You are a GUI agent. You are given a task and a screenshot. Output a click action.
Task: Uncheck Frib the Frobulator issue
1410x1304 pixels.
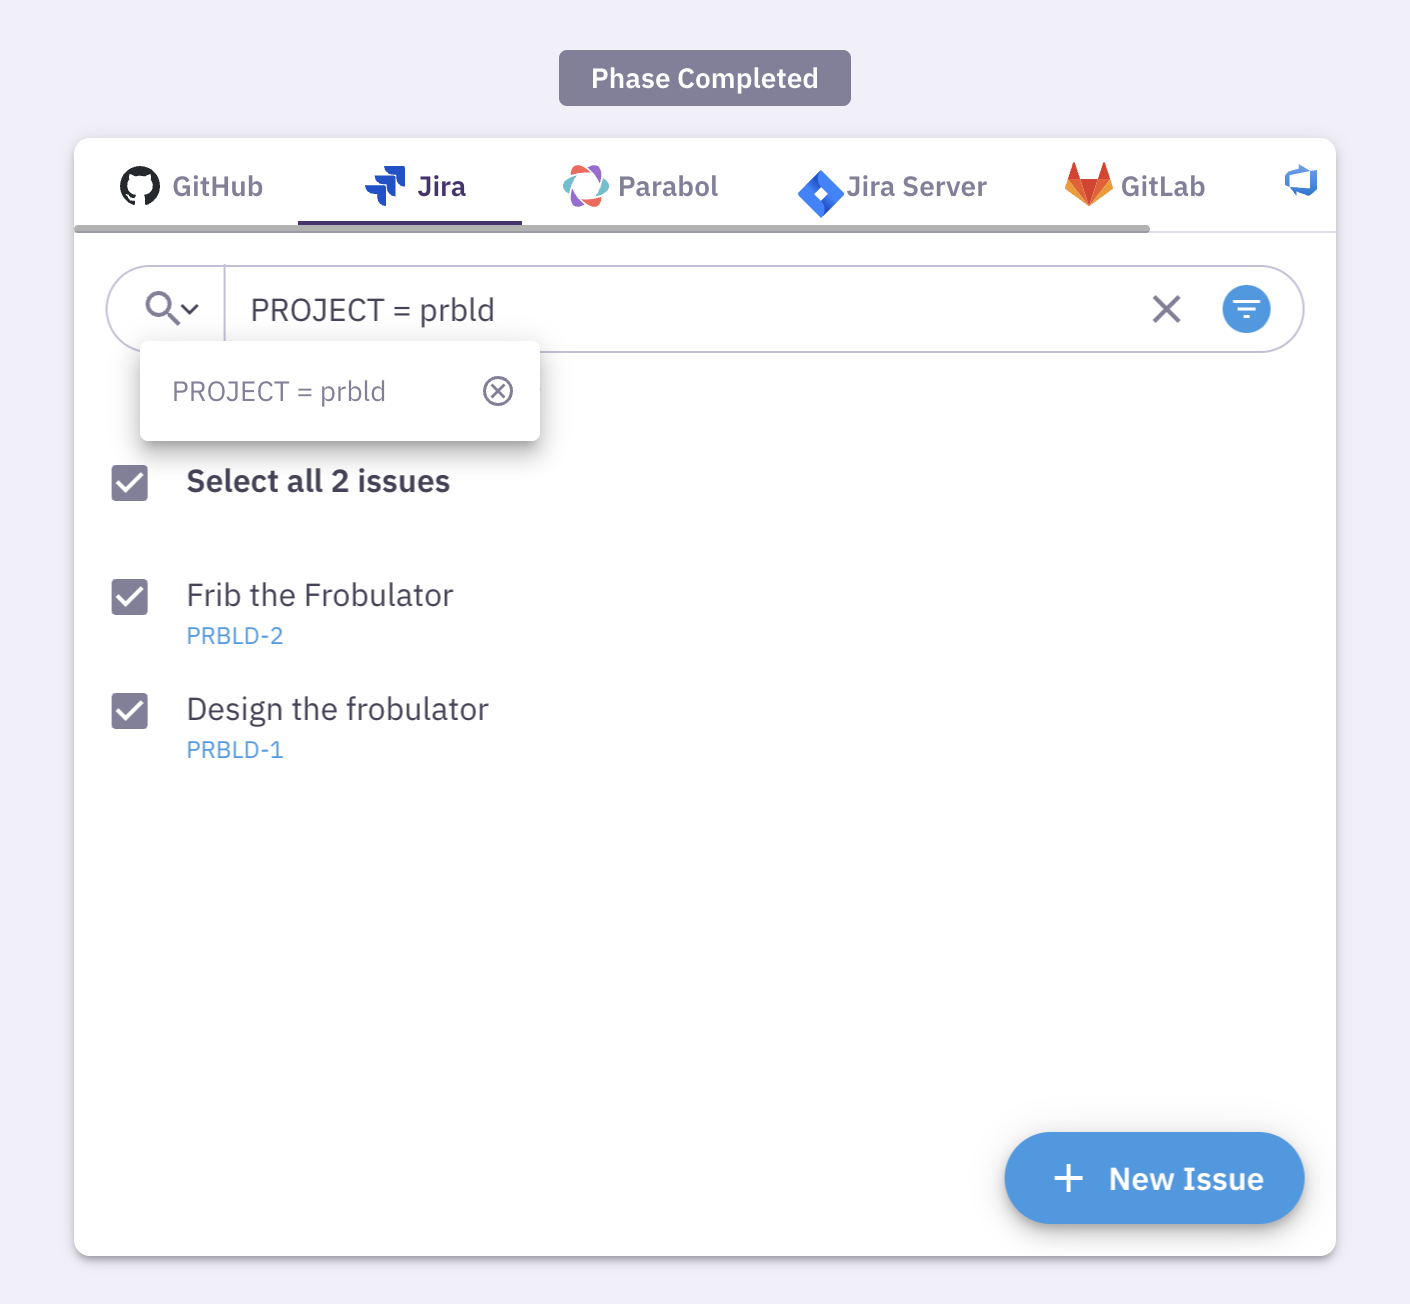click(x=129, y=597)
